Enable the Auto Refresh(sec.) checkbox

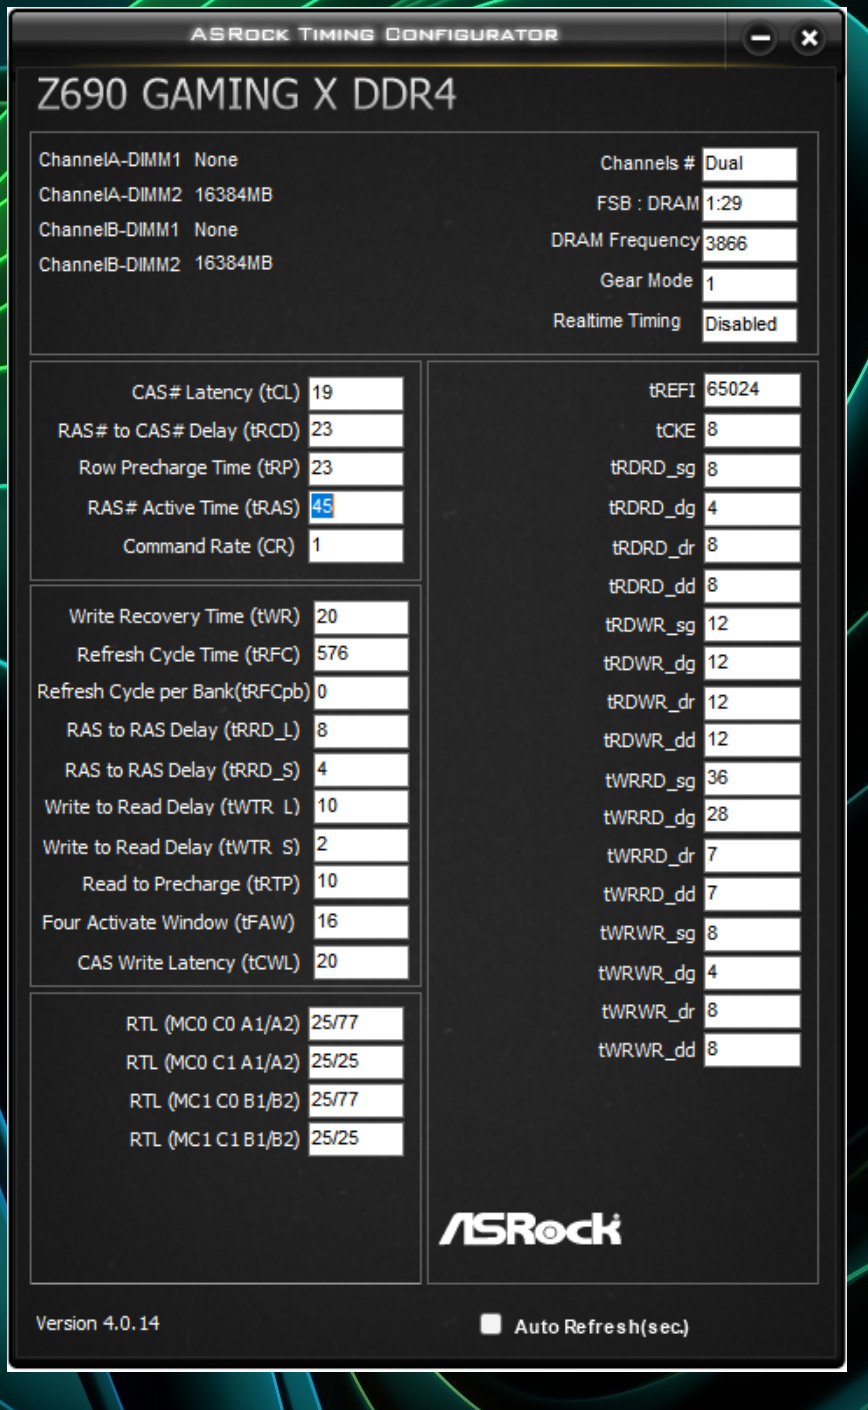[490, 1325]
